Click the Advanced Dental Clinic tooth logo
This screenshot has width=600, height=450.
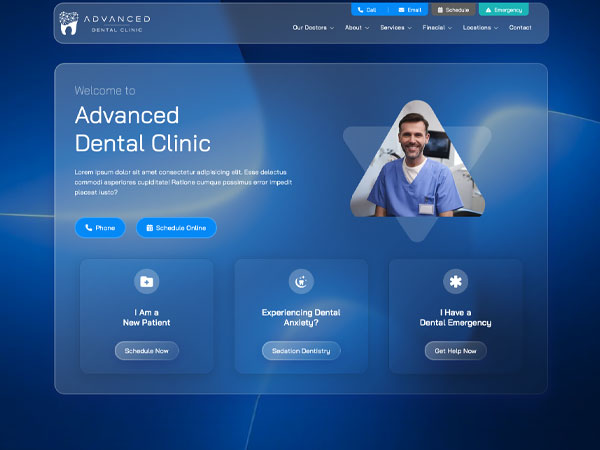(x=68, y=23)
